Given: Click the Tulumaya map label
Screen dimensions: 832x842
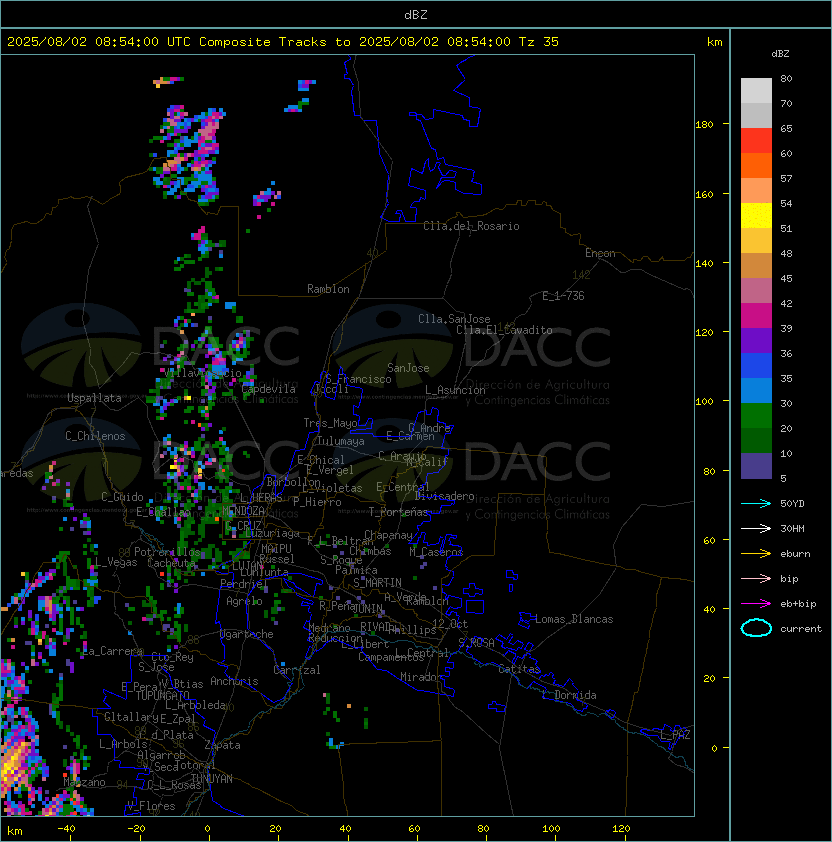Looking at the screenshot, I should [341, 441].
